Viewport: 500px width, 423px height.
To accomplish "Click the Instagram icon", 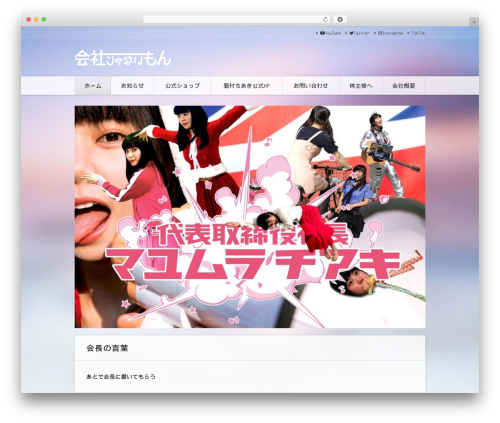I will [x=380, y=33].
